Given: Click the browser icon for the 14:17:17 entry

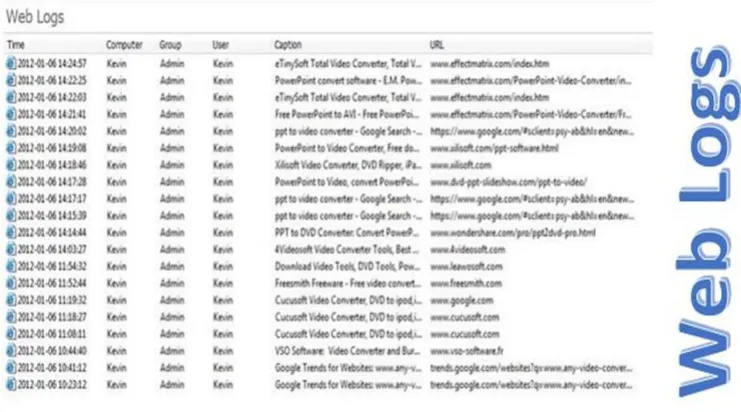Looking at the screenshot, I should point(11,198).
